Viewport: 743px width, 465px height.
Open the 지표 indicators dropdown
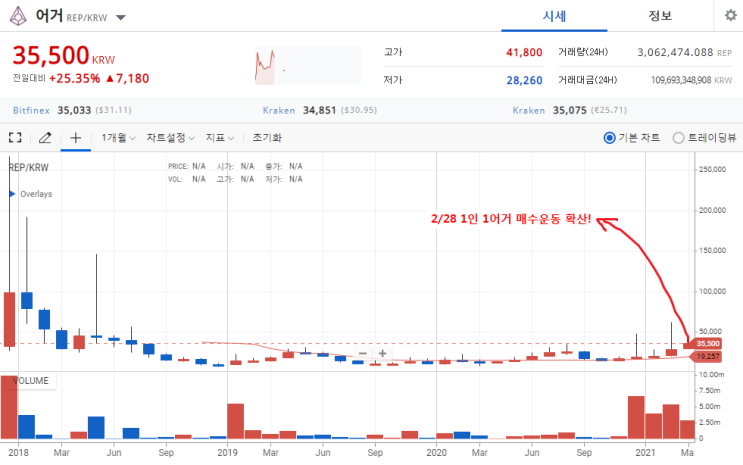click(220, 138)
